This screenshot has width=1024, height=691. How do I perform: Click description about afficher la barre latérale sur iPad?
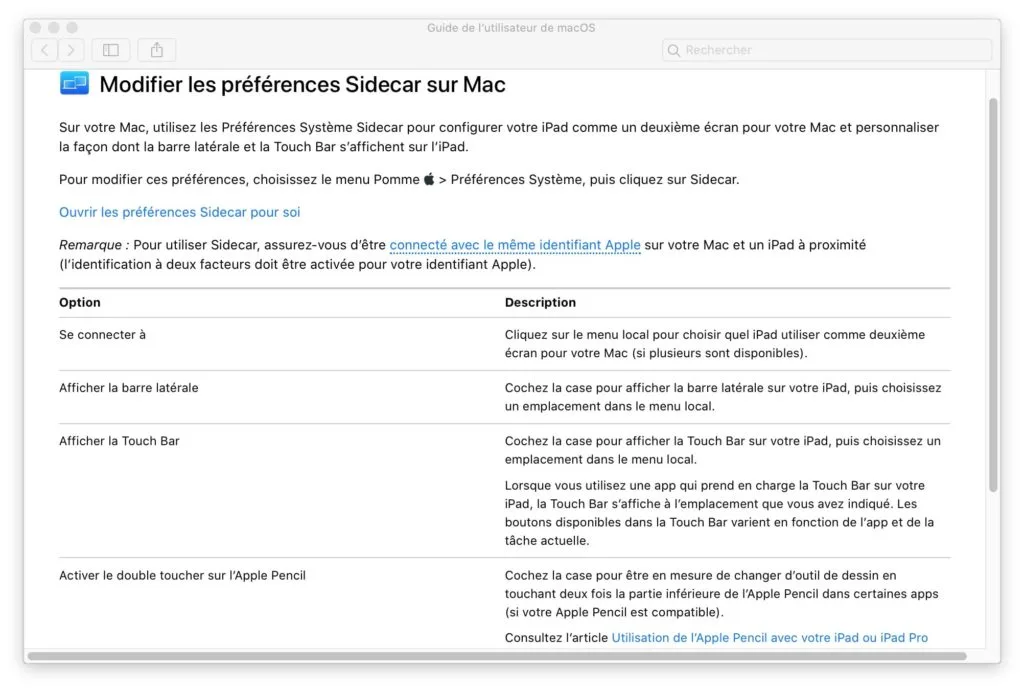click(723, 396)
